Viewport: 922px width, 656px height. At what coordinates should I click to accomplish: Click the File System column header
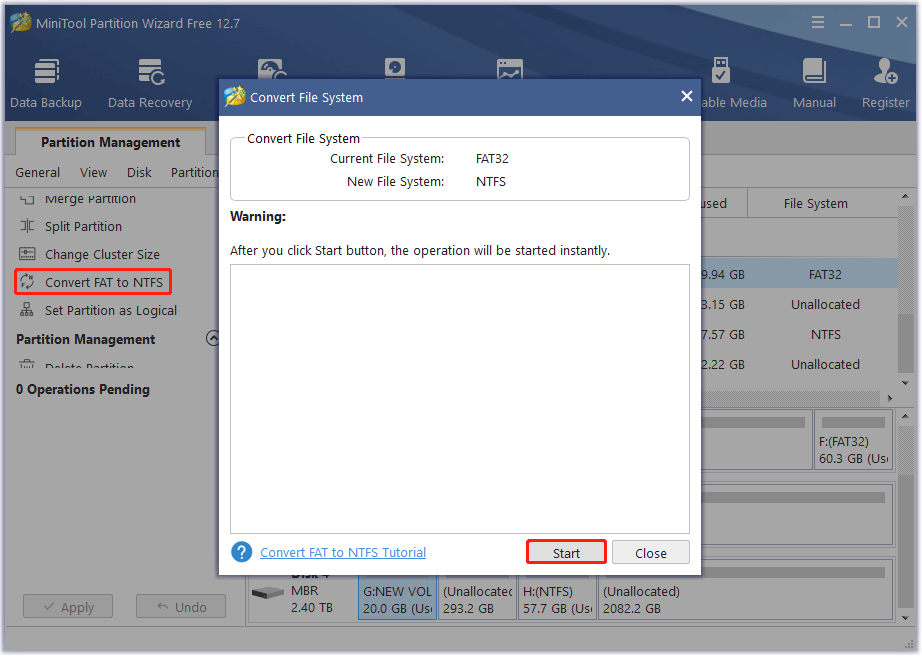(x=815, y=203)
